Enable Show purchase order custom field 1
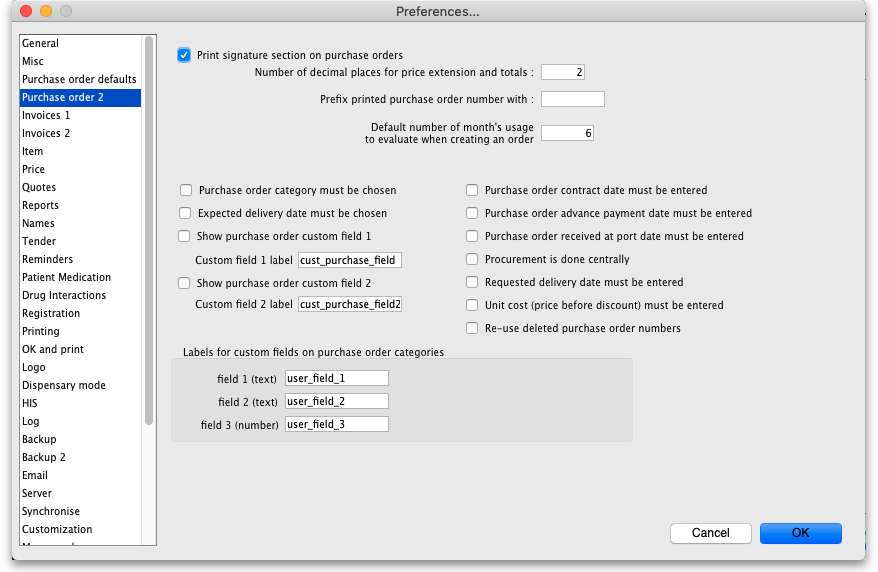This screenshot has width=878, height=572. coord(185,236)
